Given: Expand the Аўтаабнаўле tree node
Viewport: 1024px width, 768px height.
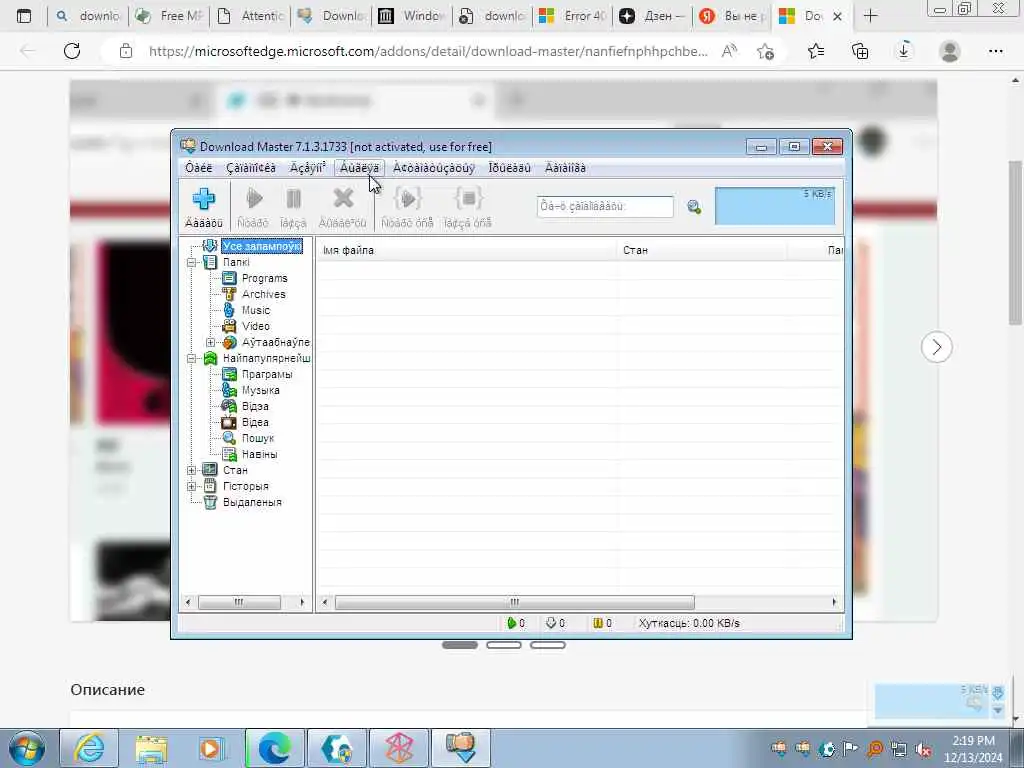Looking at the screenshot, I should [x=210, y=342].
